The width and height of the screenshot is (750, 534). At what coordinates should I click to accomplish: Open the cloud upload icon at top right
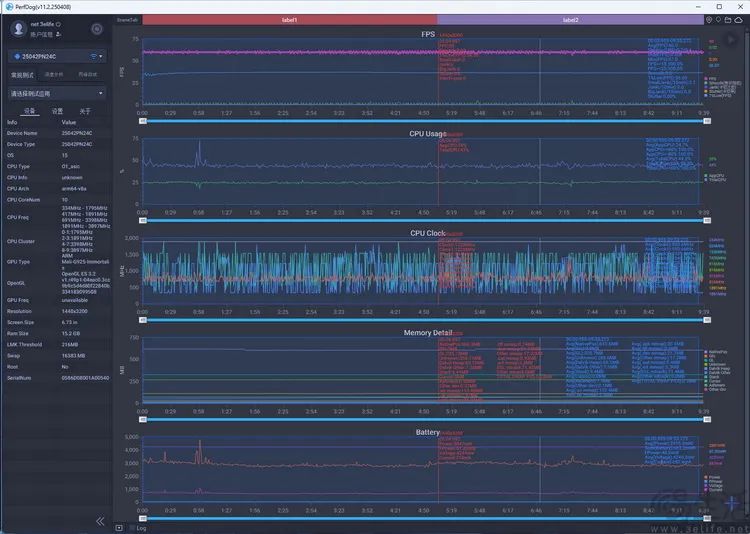(x=738, y=20)
